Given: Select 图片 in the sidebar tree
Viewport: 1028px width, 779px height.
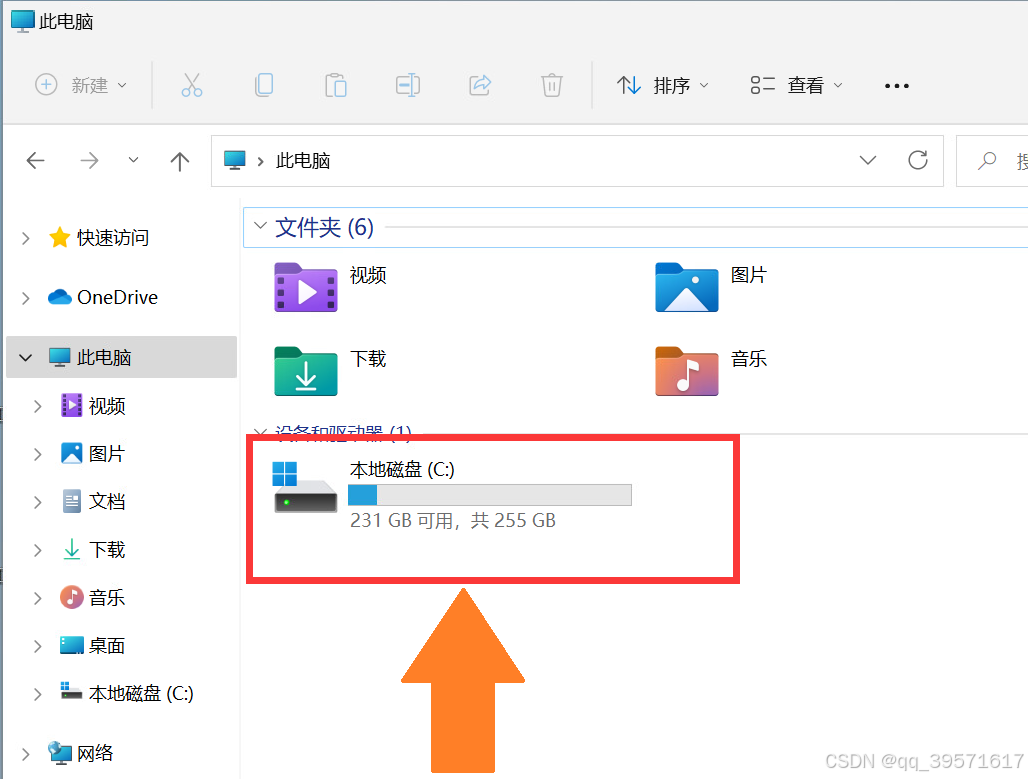Looking at the screenshot, I should tap(92, 454).
